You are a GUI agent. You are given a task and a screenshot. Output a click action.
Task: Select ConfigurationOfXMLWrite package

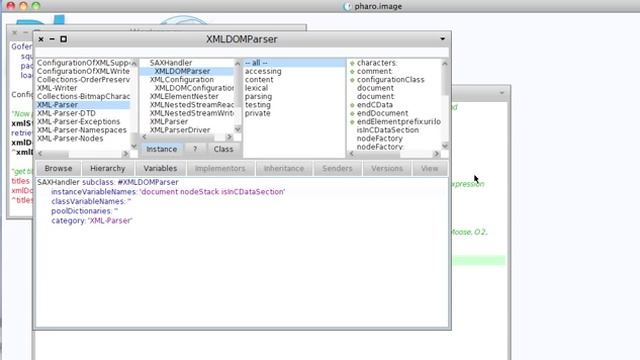coord(83,71)
